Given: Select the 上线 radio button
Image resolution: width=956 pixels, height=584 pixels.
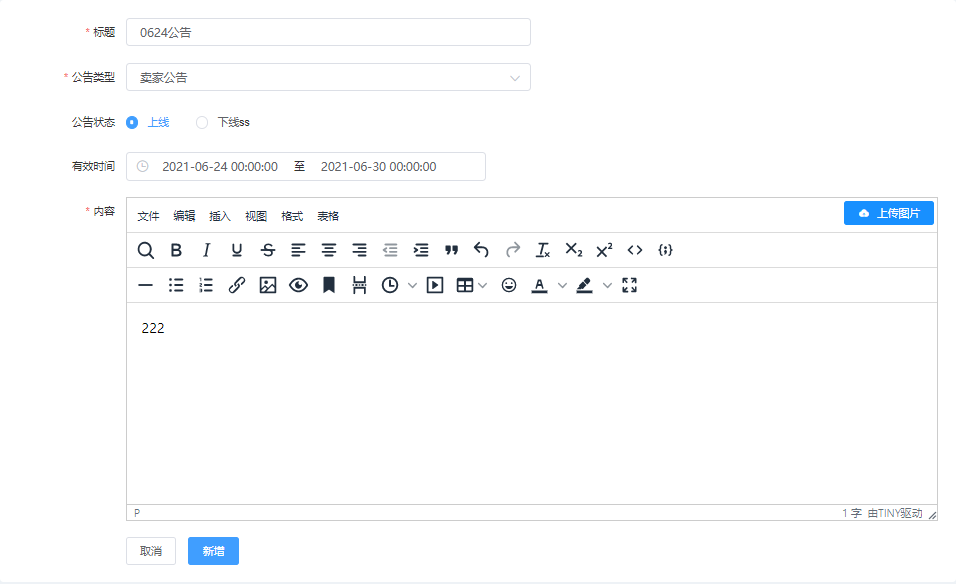Looking at the screenshot, I should 132,122.
